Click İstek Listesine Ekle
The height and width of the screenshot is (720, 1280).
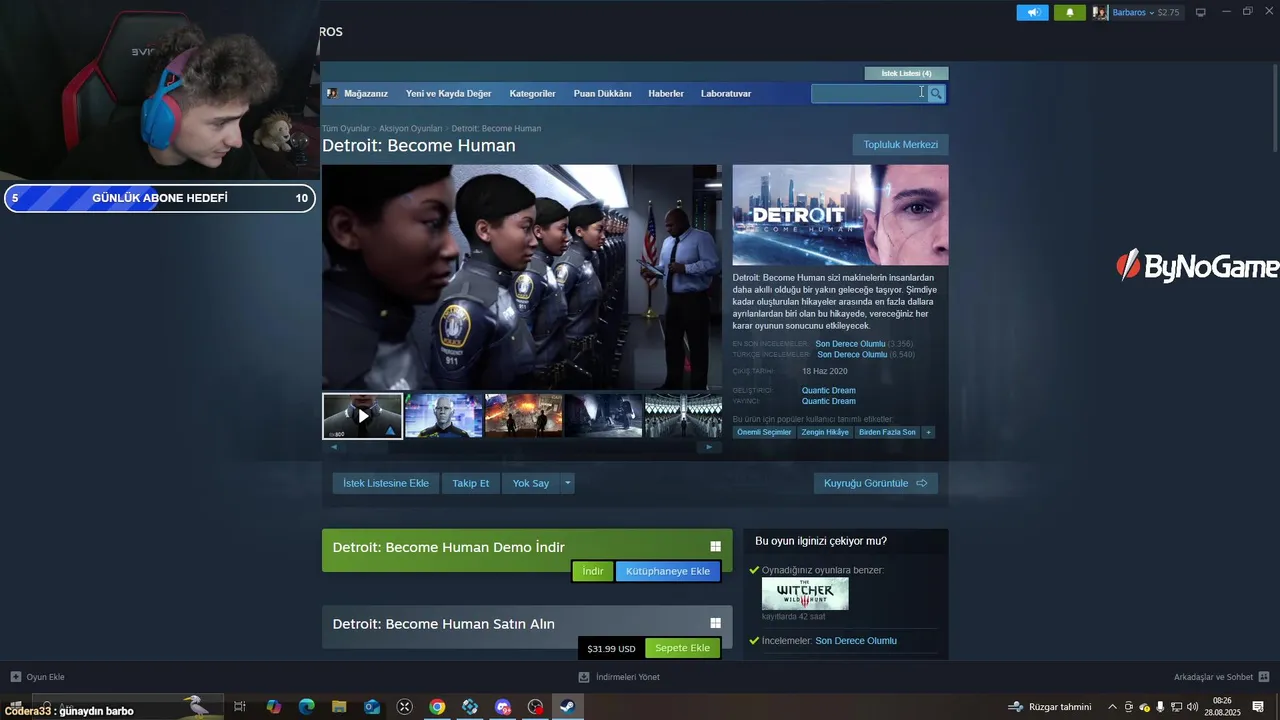385,483
